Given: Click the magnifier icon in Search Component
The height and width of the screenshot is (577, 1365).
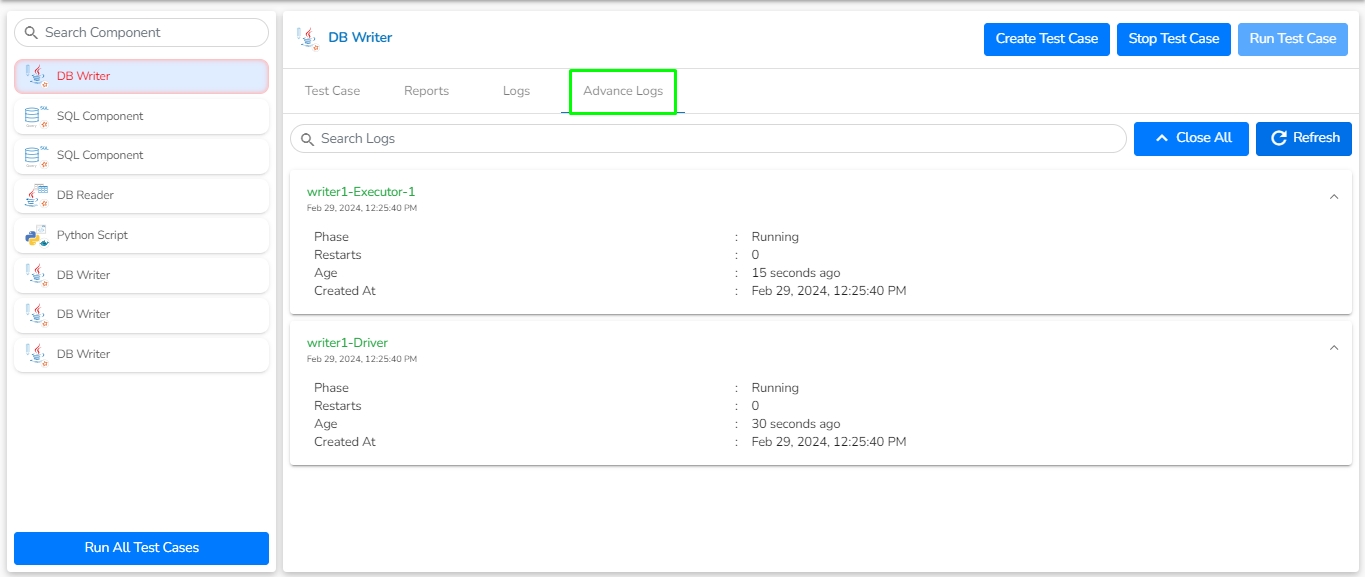Looking at the screenshot, I should [31, 33].
